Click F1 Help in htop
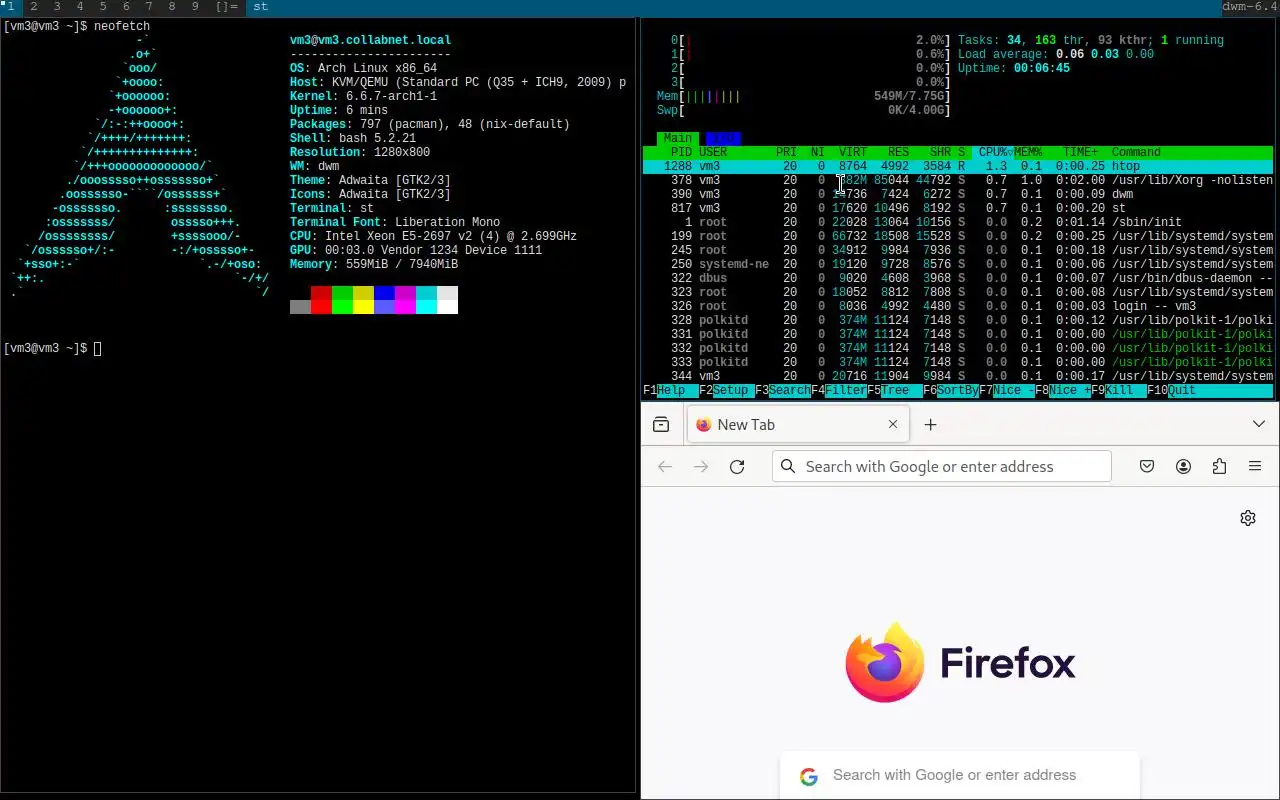1280x800 pixels. pos(671,390)
